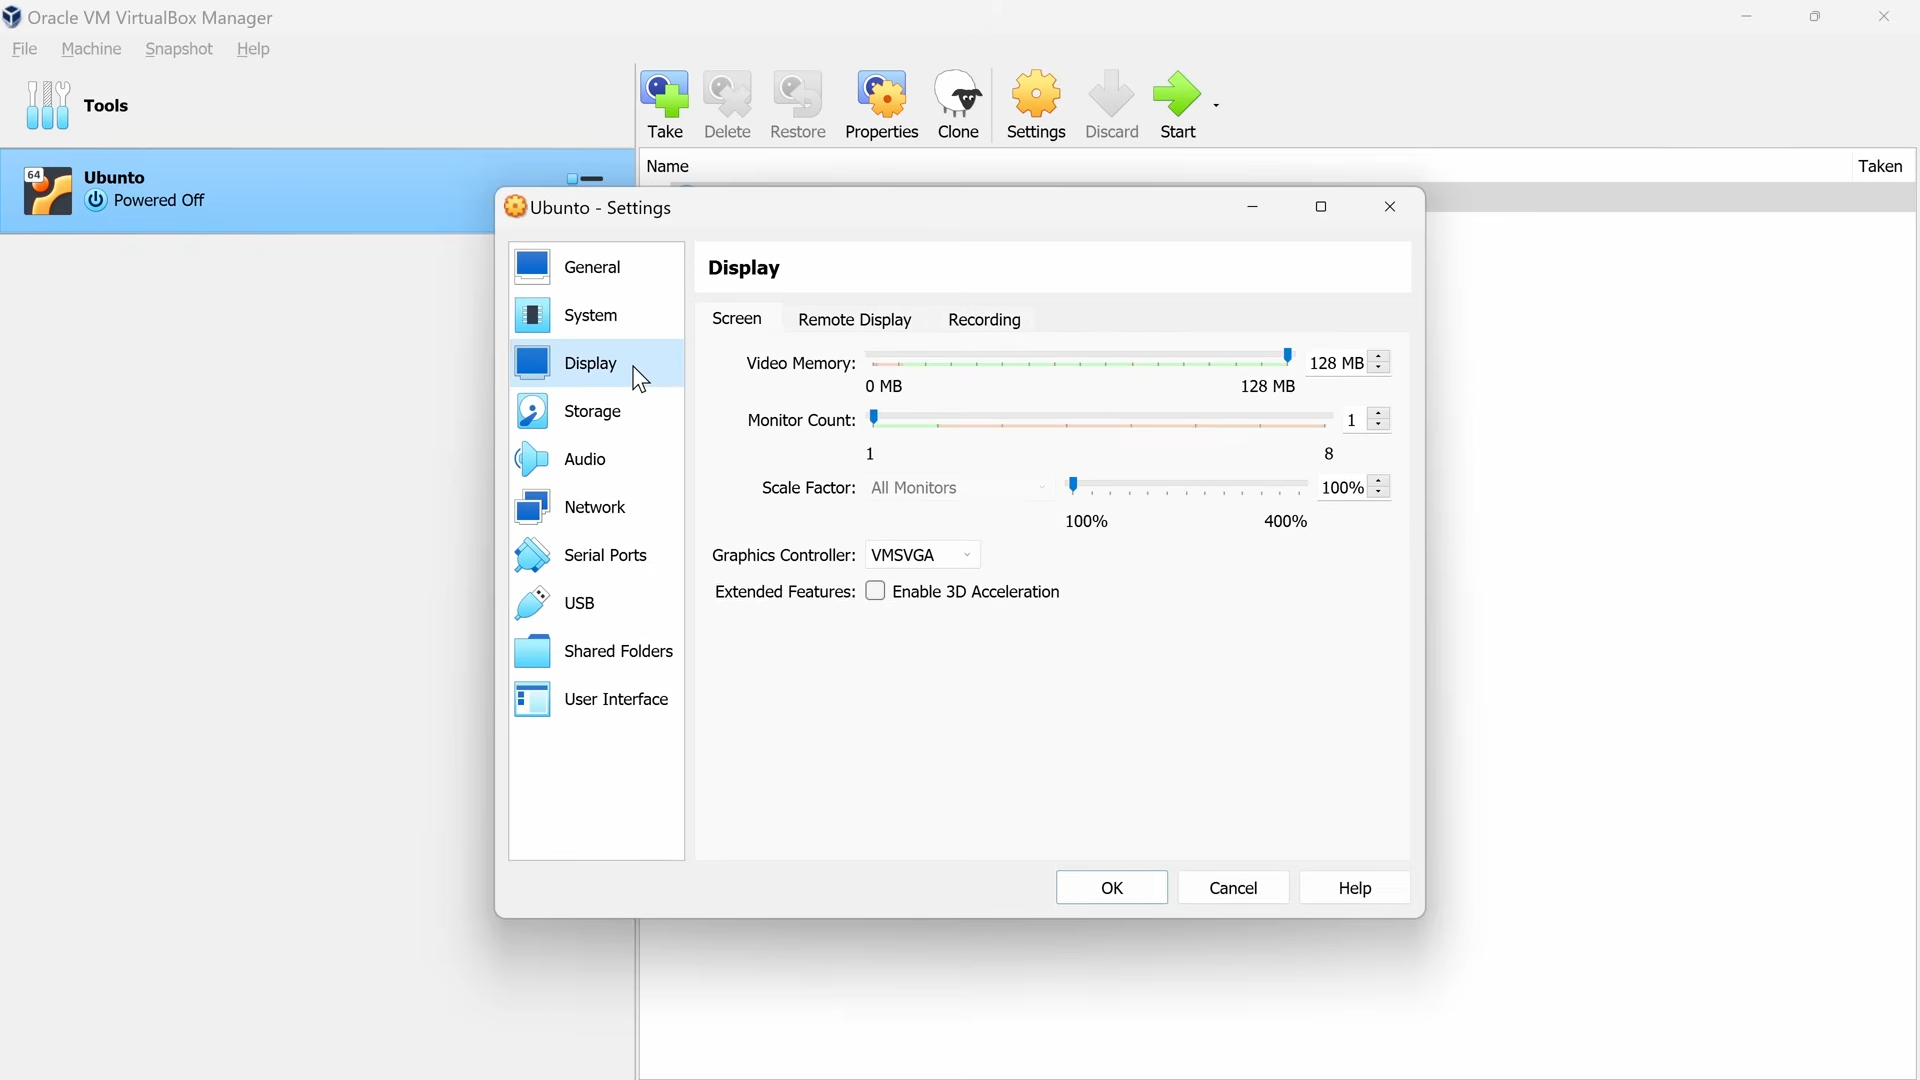This screenshot has height=1080, width=1920.
Task: Click the OK button
Action: point(1111,888)
